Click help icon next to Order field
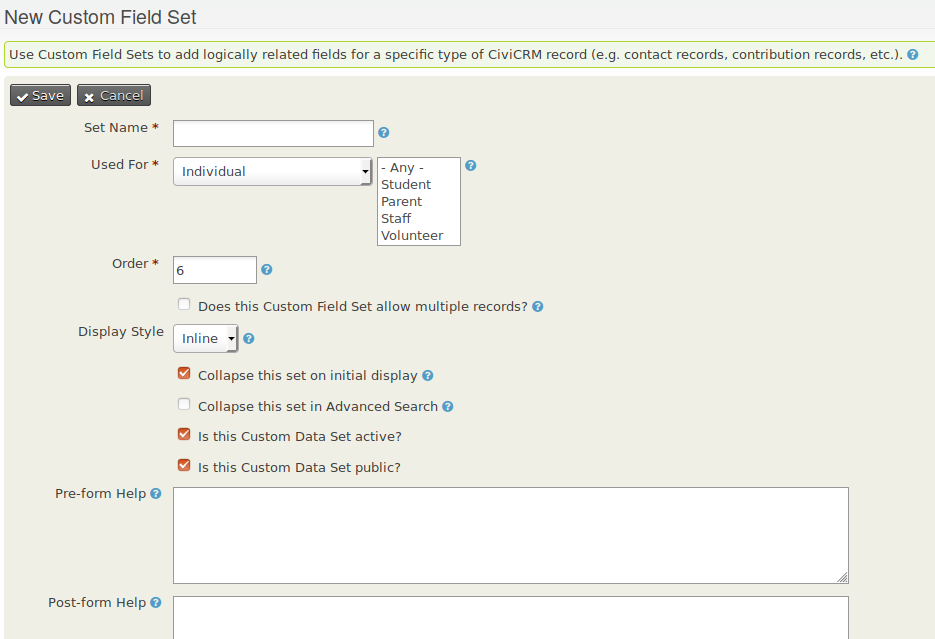 266,270
